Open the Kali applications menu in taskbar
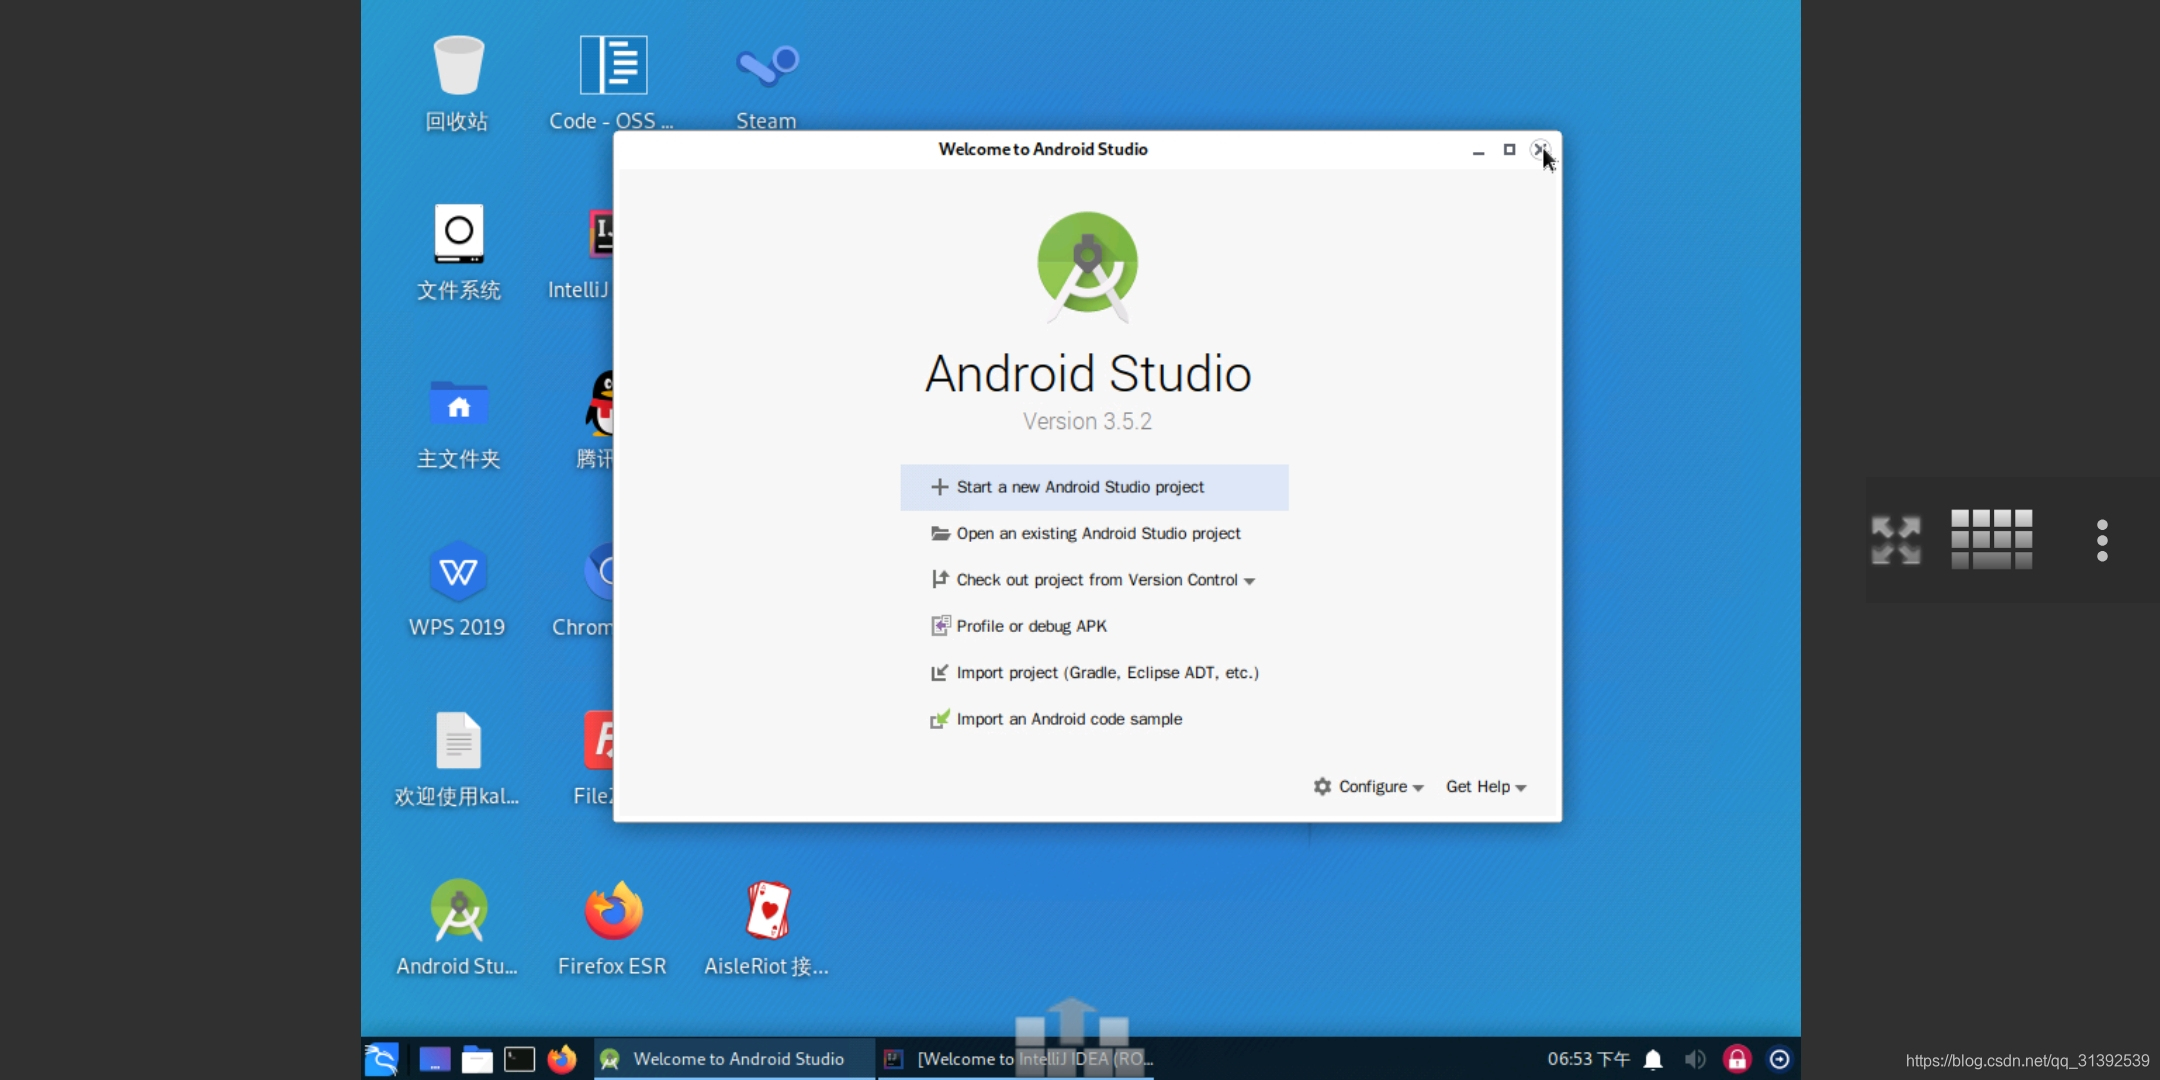The width and height of the screenshot is (2160, 1080). point(382,1059)
